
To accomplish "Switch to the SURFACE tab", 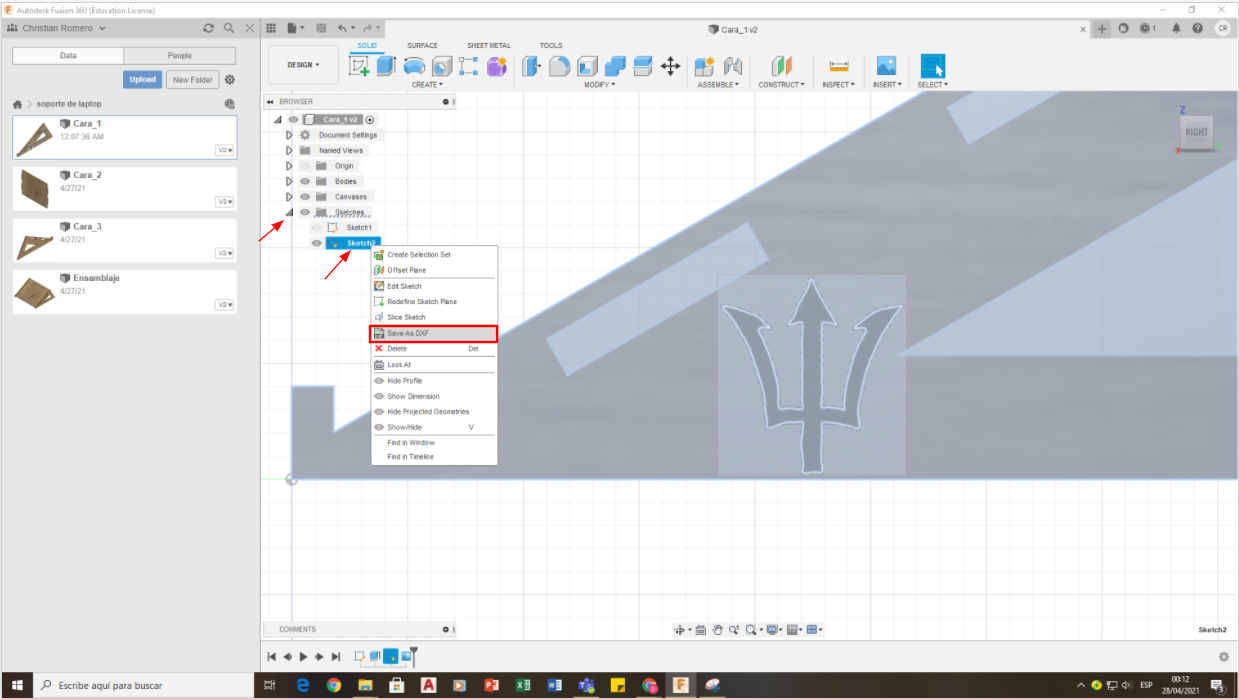I will (x=422, y=45).
